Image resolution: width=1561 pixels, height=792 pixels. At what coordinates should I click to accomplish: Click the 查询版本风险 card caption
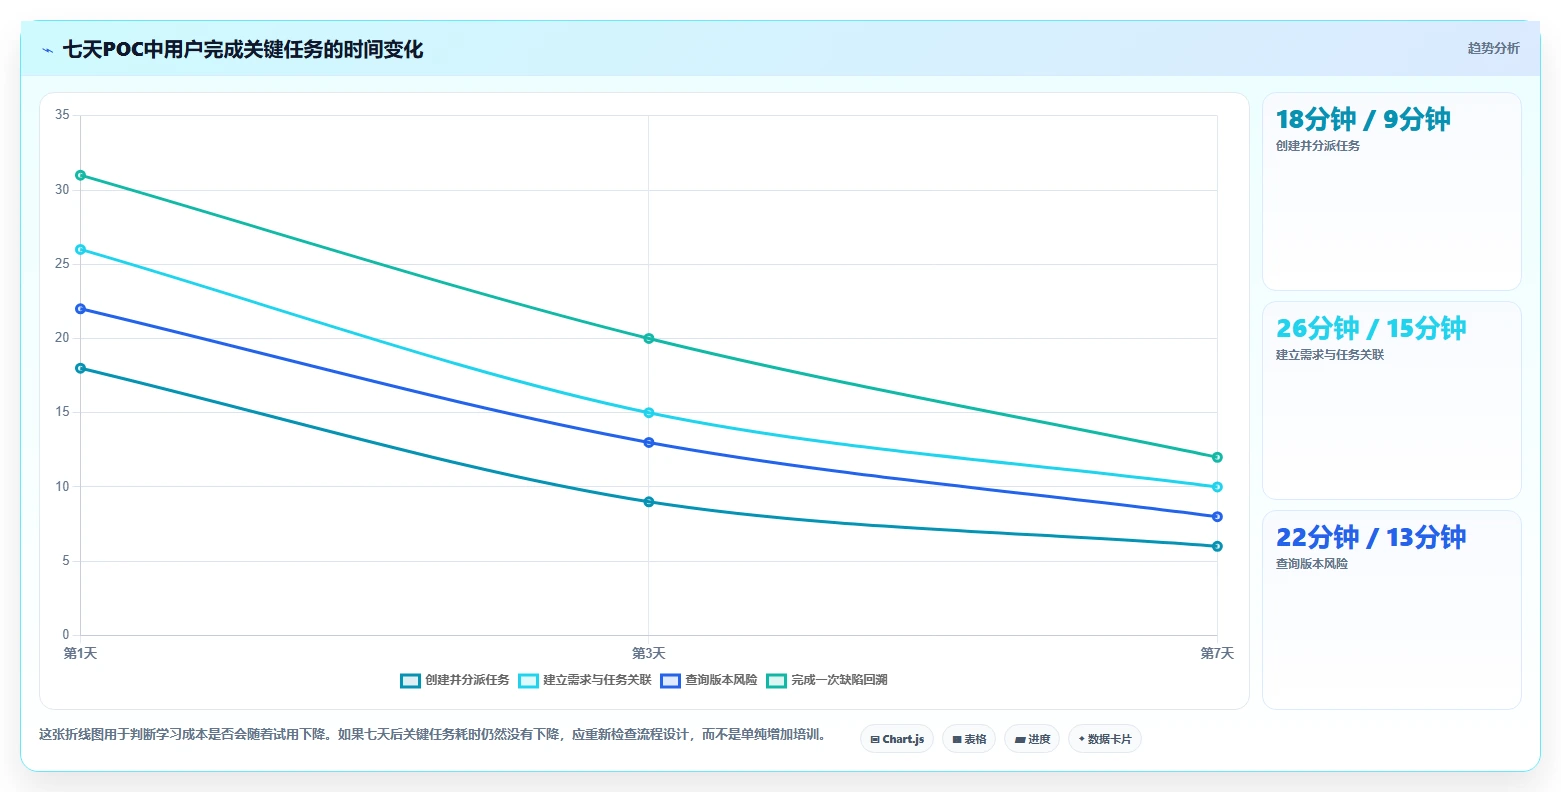tap(1312, 564)
